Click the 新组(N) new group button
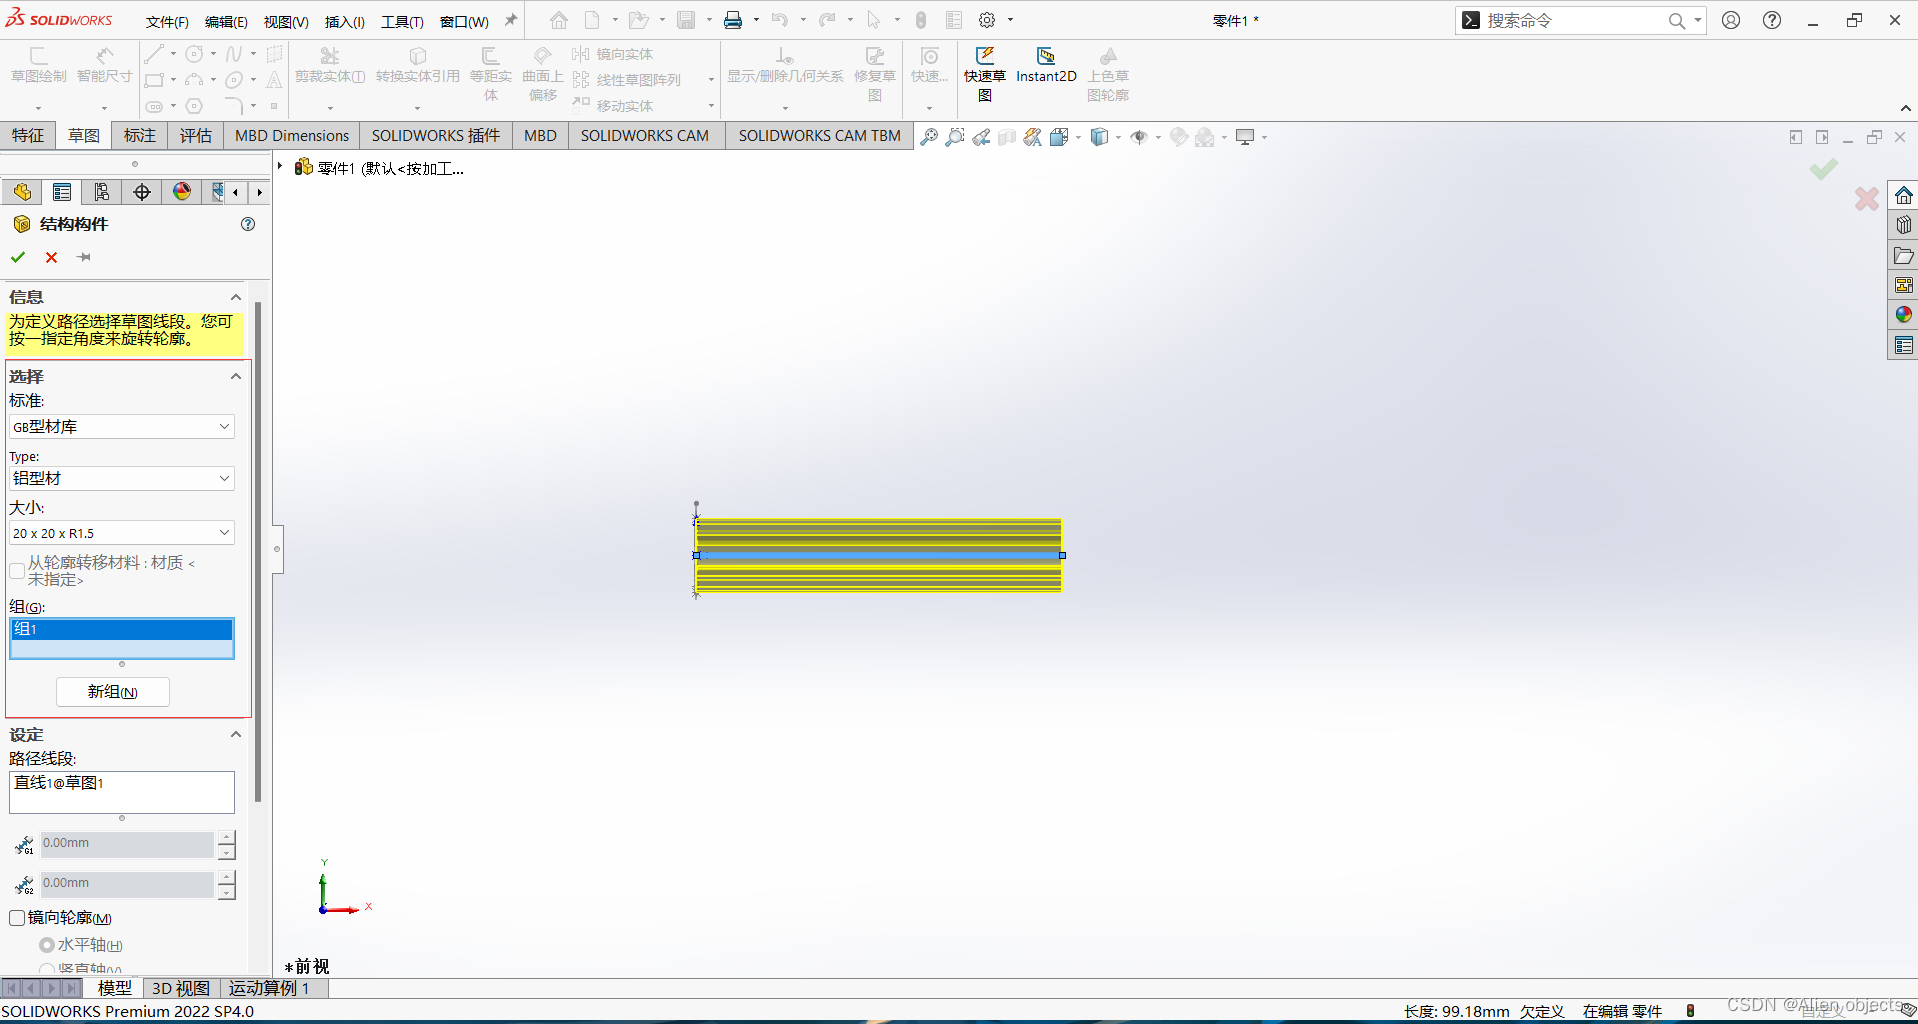1918x1024 pixels. pyautogui.click(x=112, y=691)
